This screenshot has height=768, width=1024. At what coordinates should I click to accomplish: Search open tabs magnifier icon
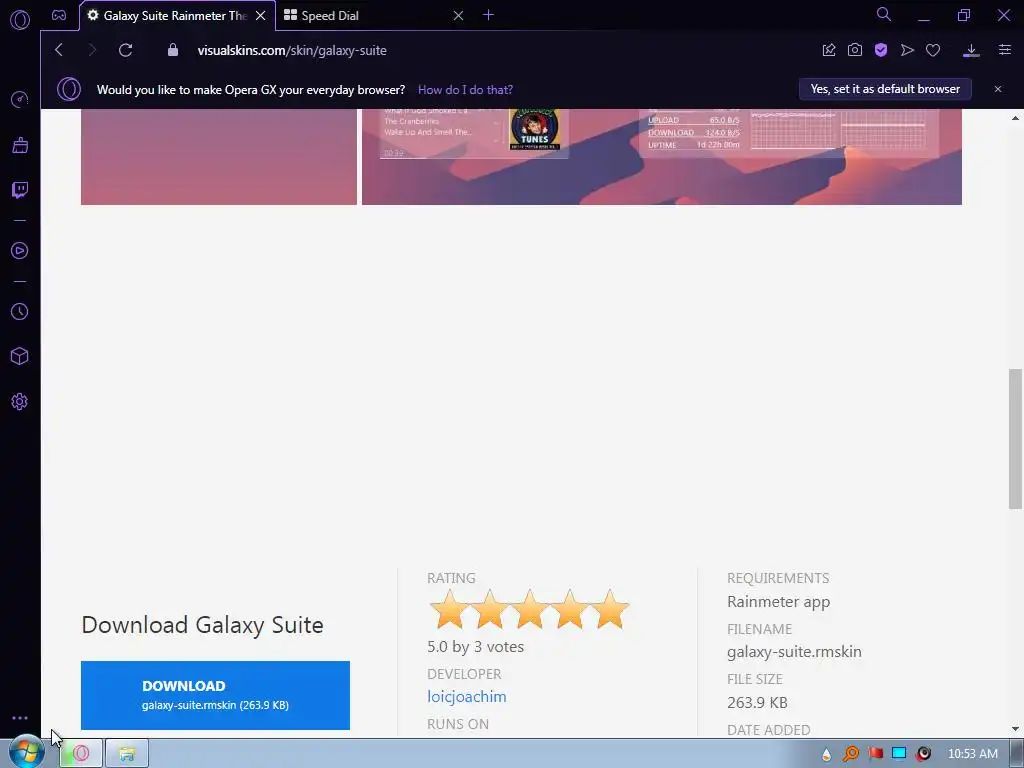click(x=884, y=14)
